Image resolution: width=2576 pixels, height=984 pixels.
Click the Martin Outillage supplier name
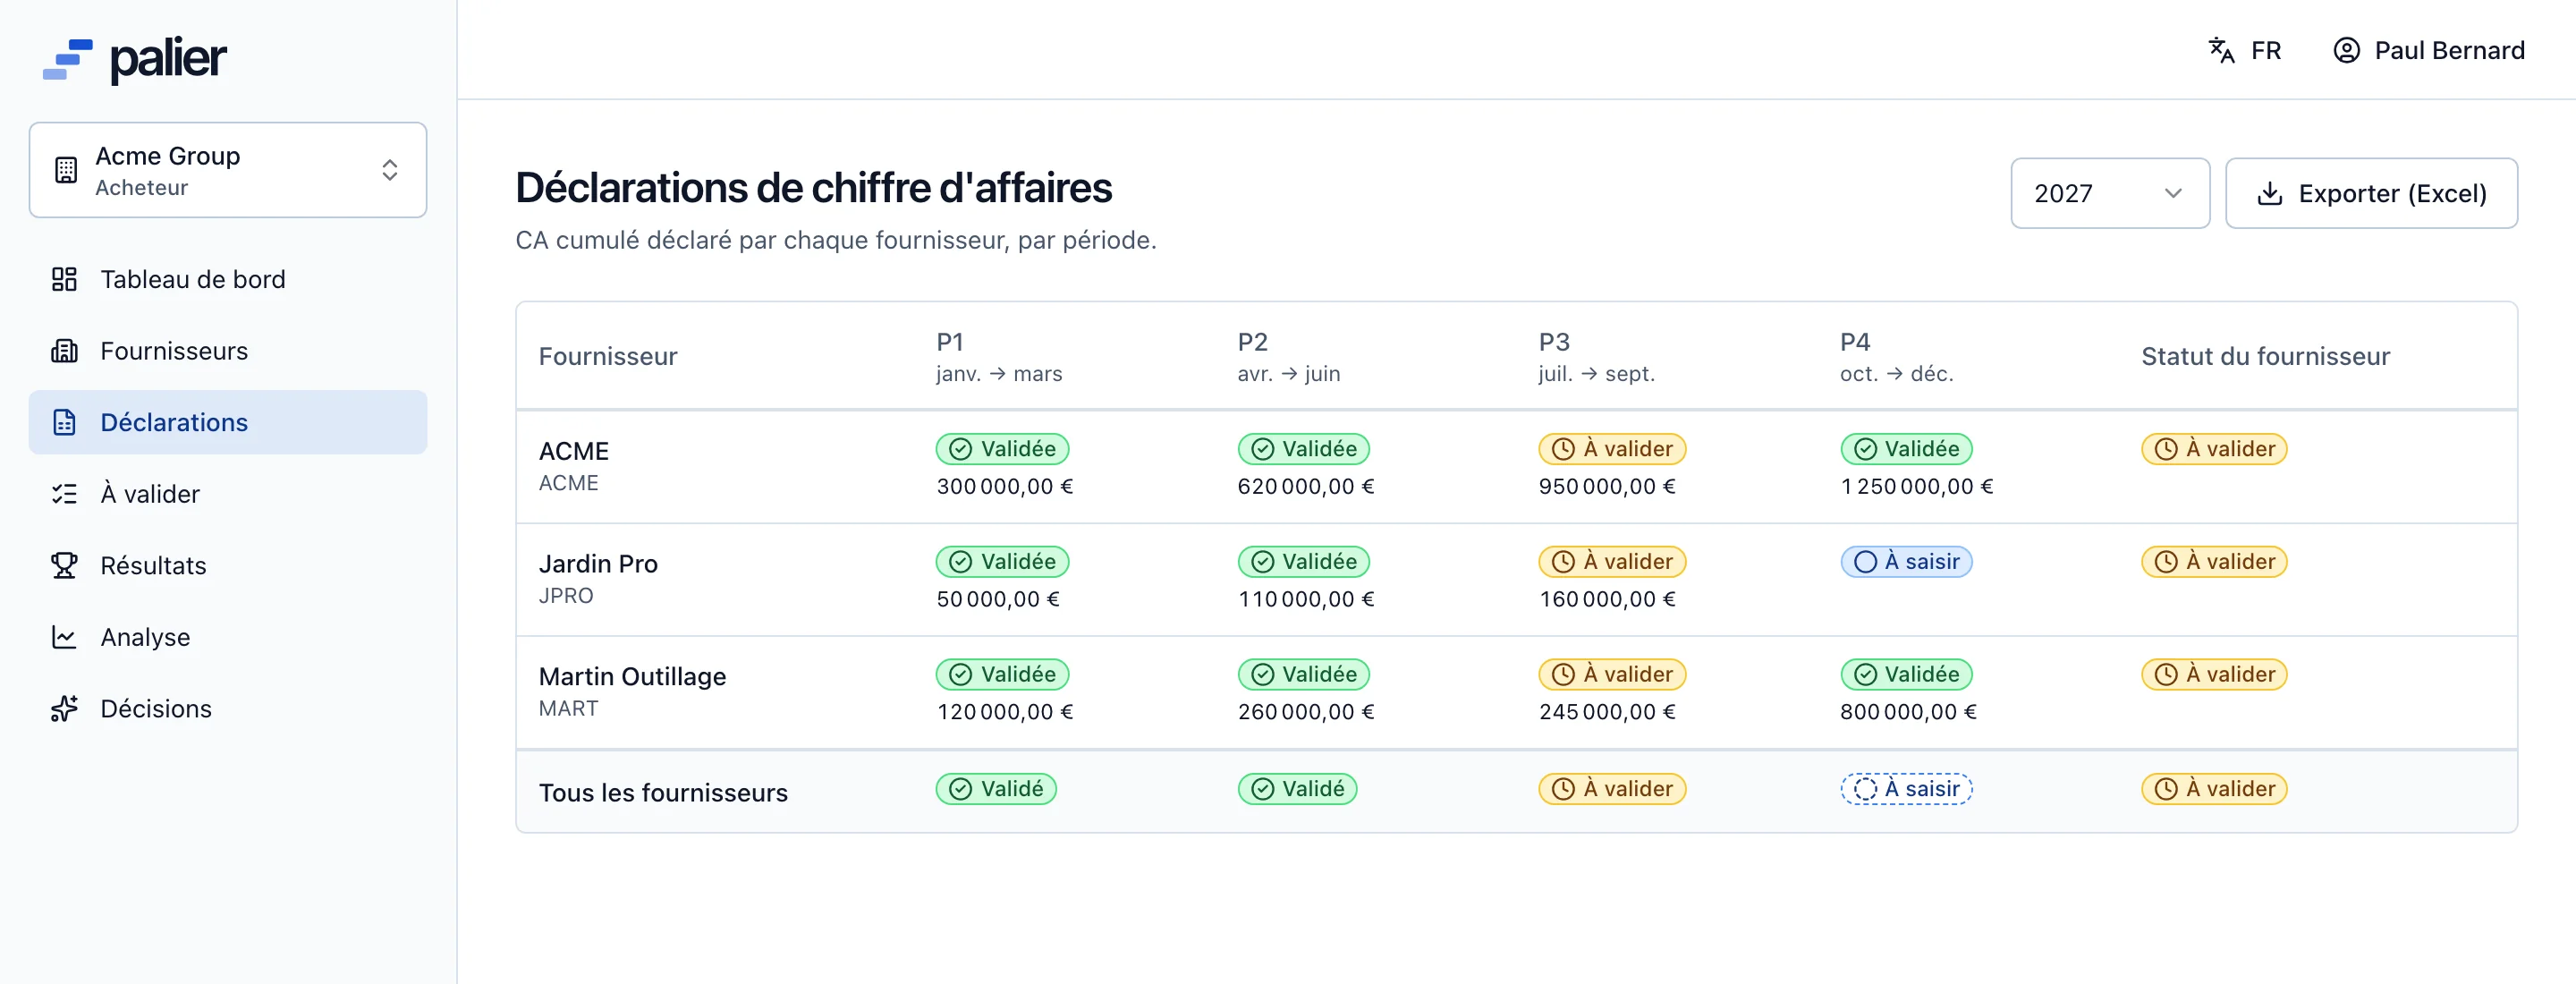click(x=632, y=677)
